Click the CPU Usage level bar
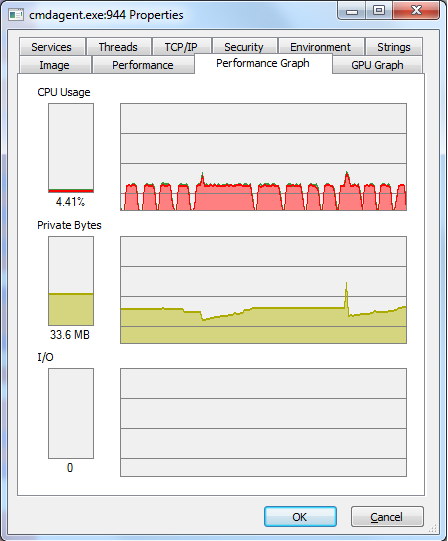This screenshot has width=448, height=541. click(x=71, y=148)
